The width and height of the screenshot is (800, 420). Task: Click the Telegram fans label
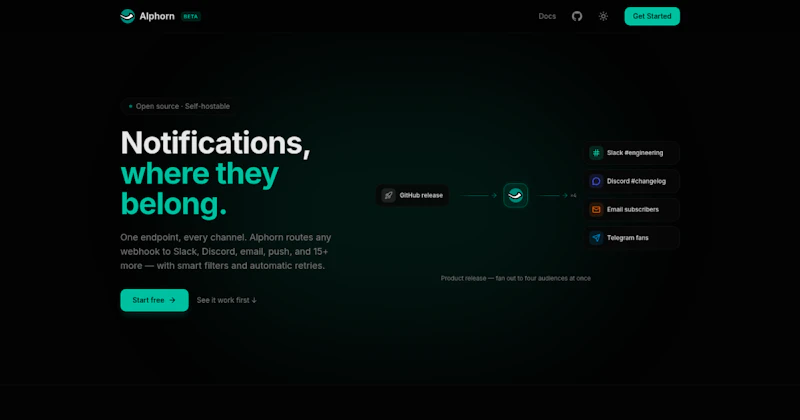628,238
